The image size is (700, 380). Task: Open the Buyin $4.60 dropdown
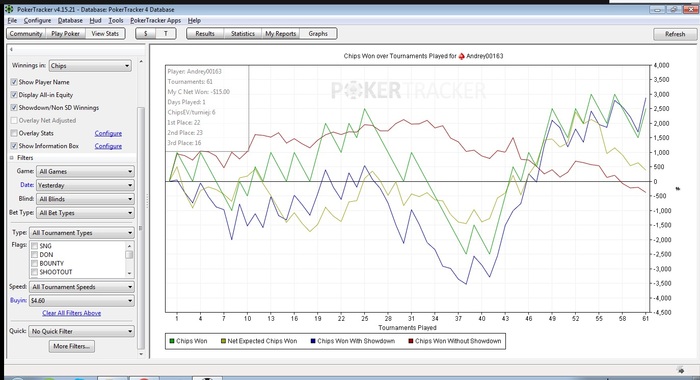(x=82, y=301)
